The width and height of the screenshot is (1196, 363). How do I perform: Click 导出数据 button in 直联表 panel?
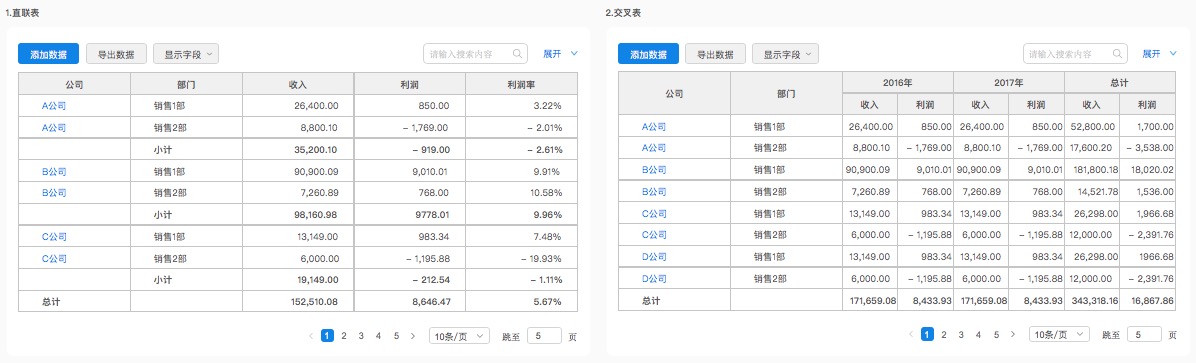click(116, 54)
